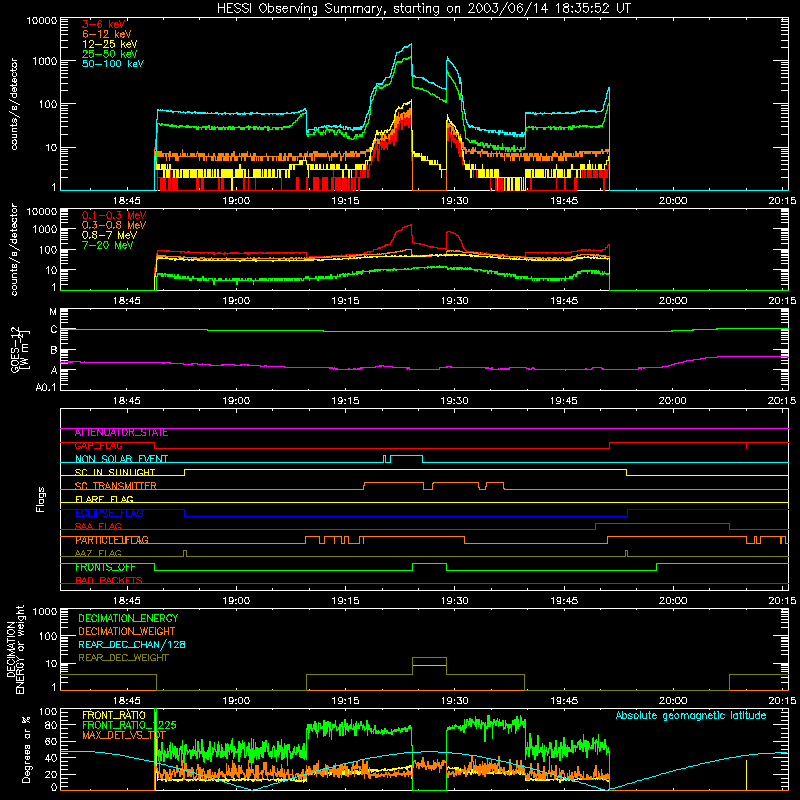Image resolution: width=800 pixels, height=800 pixels.
Task: Click the counts/s/detector title of the MeV panel
Action: [x=14, y=249]
